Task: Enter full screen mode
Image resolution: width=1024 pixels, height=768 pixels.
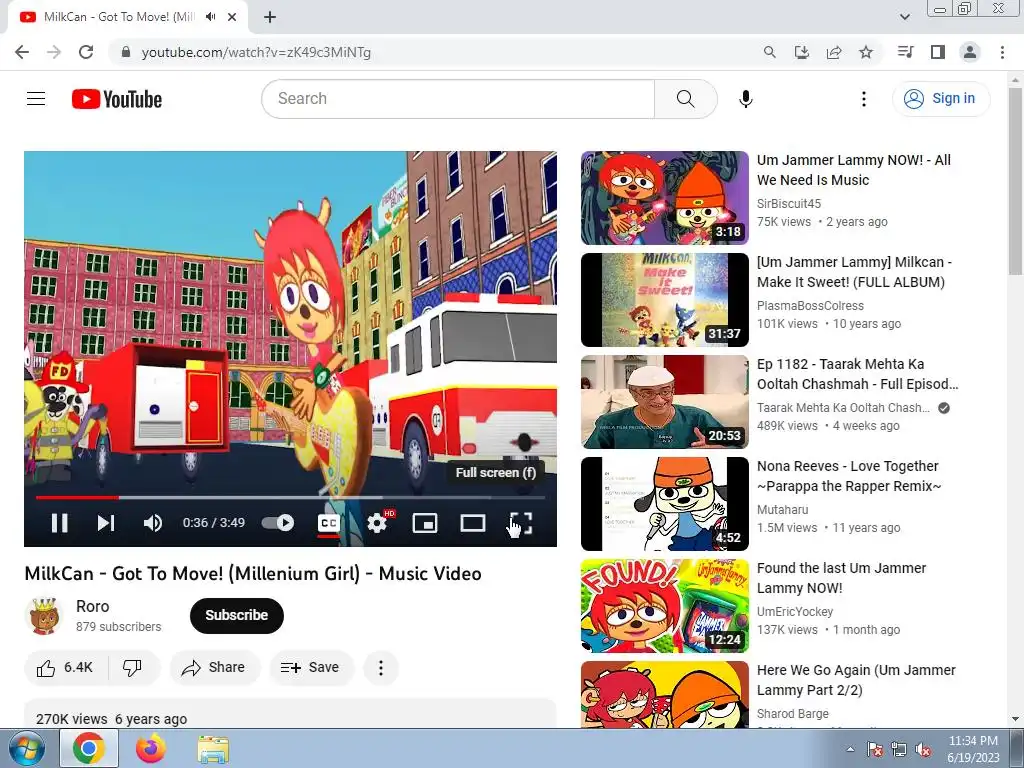Action: point(520,523)
